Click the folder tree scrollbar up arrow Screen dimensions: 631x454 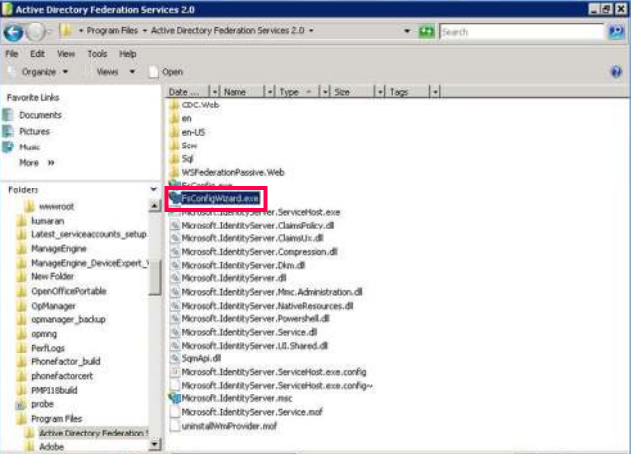(x=155, y=206)
